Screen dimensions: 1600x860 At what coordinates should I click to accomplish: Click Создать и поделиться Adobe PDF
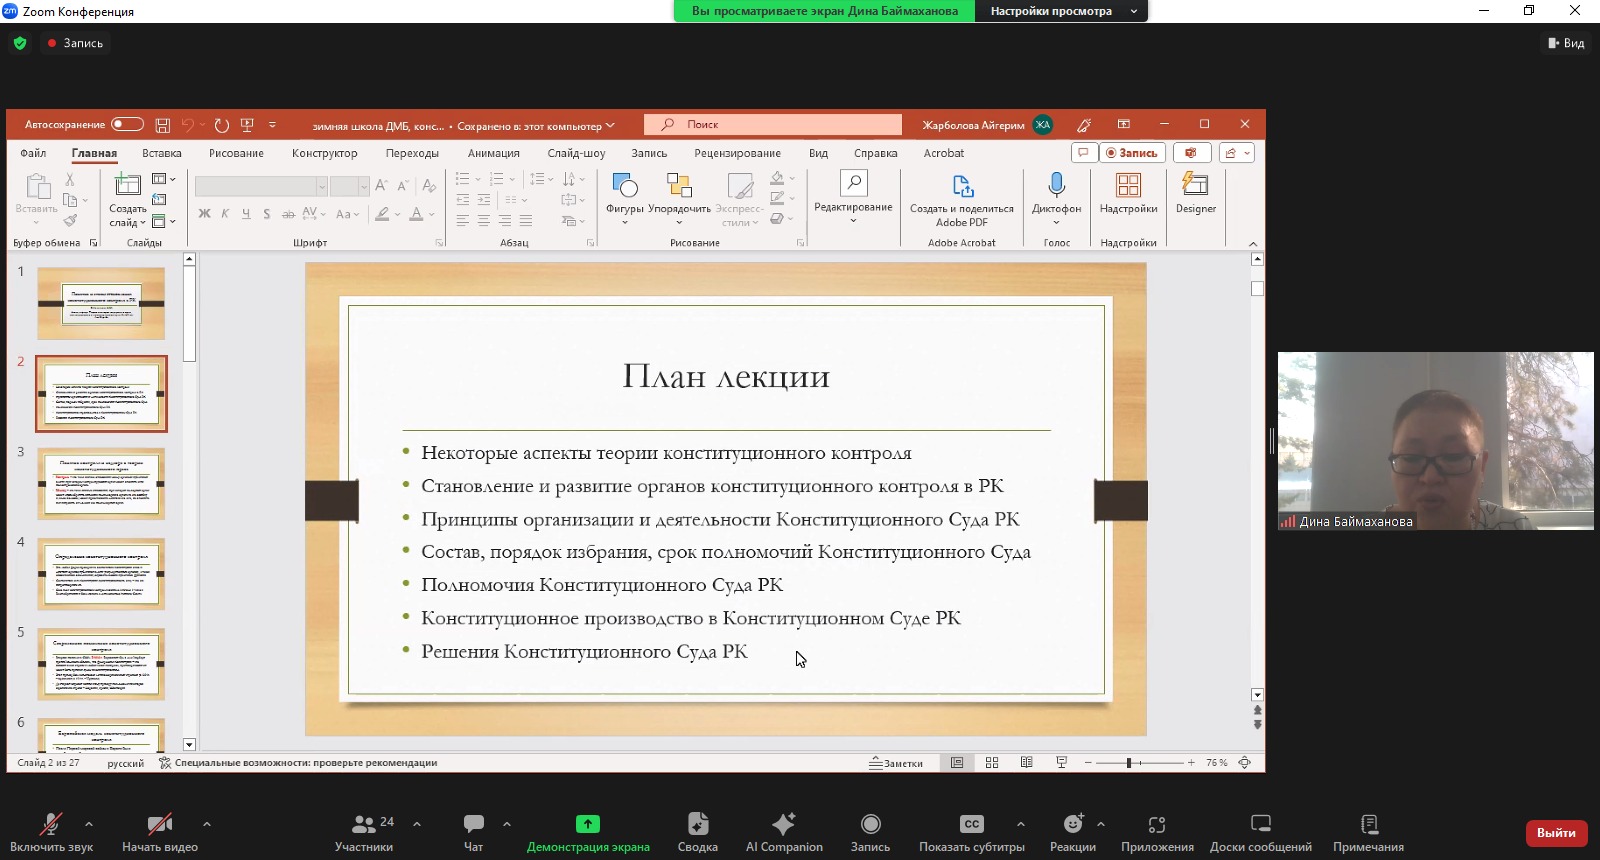[x=962, y=200]
